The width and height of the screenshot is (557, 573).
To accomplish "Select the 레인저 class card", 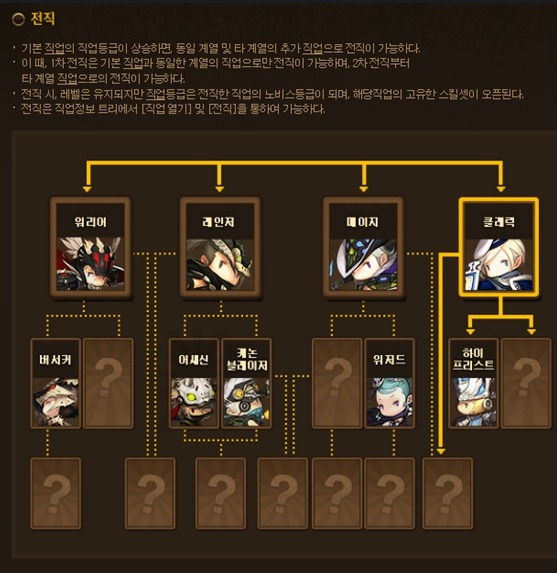I will click(x=220, y=248).
